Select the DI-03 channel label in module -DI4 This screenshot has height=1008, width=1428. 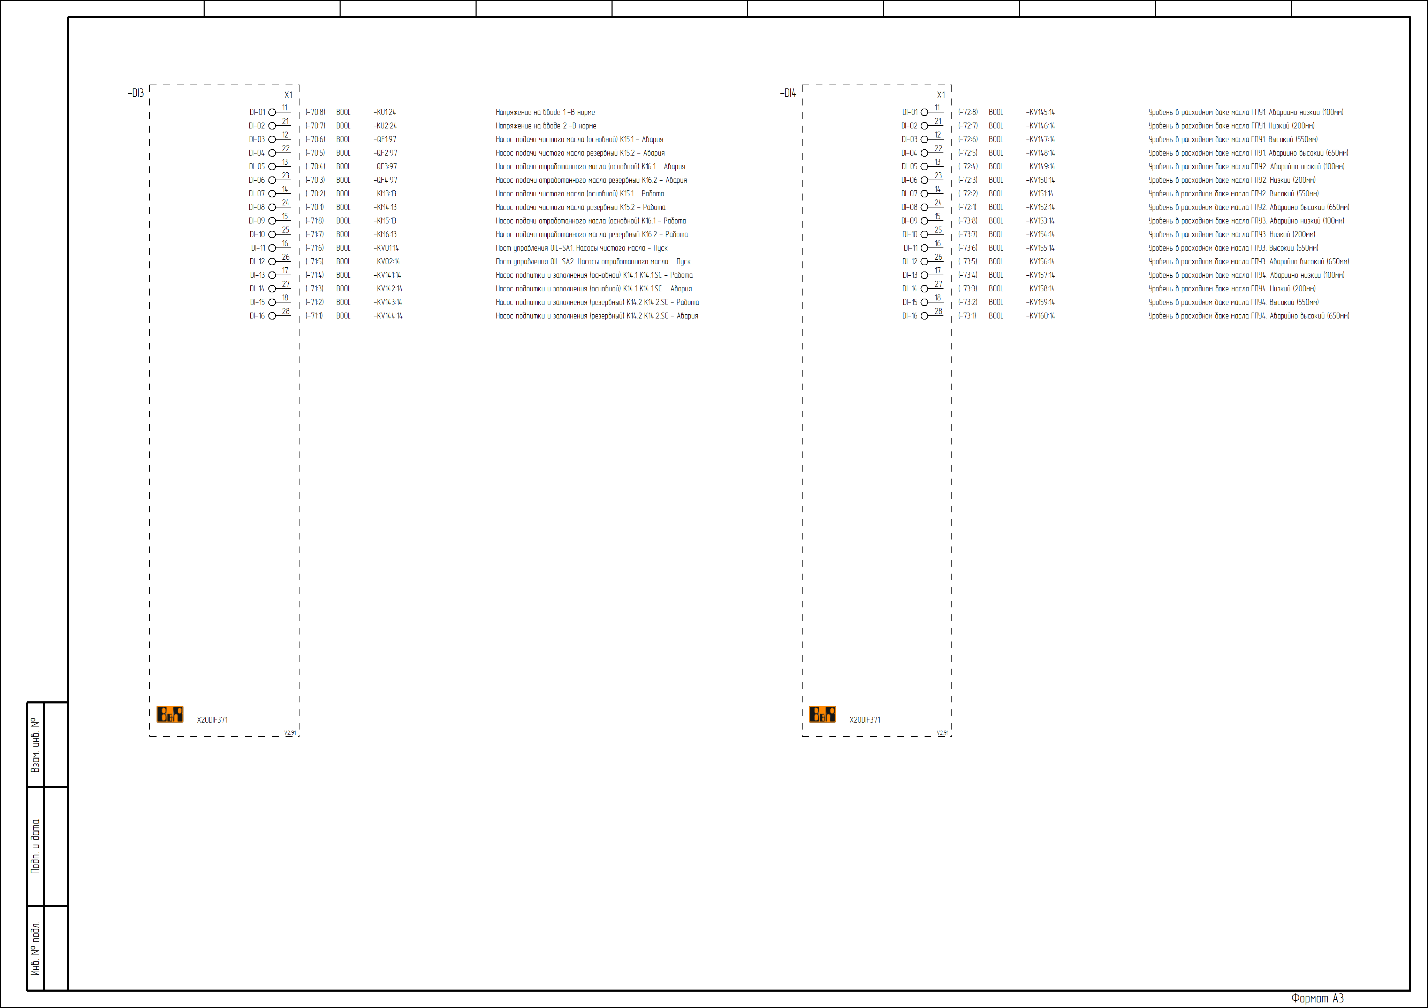coord(910,140)
